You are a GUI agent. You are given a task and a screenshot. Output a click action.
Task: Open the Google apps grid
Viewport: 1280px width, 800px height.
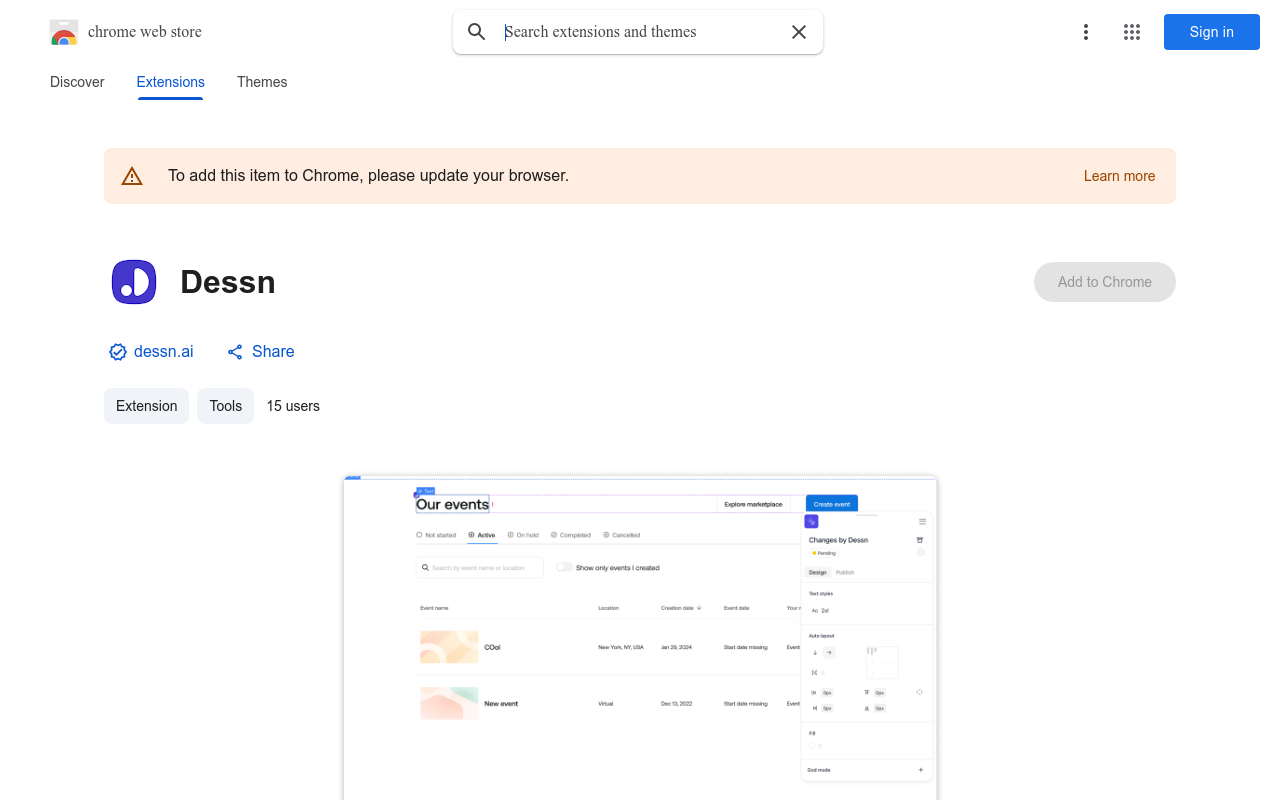coord(1132,32)
